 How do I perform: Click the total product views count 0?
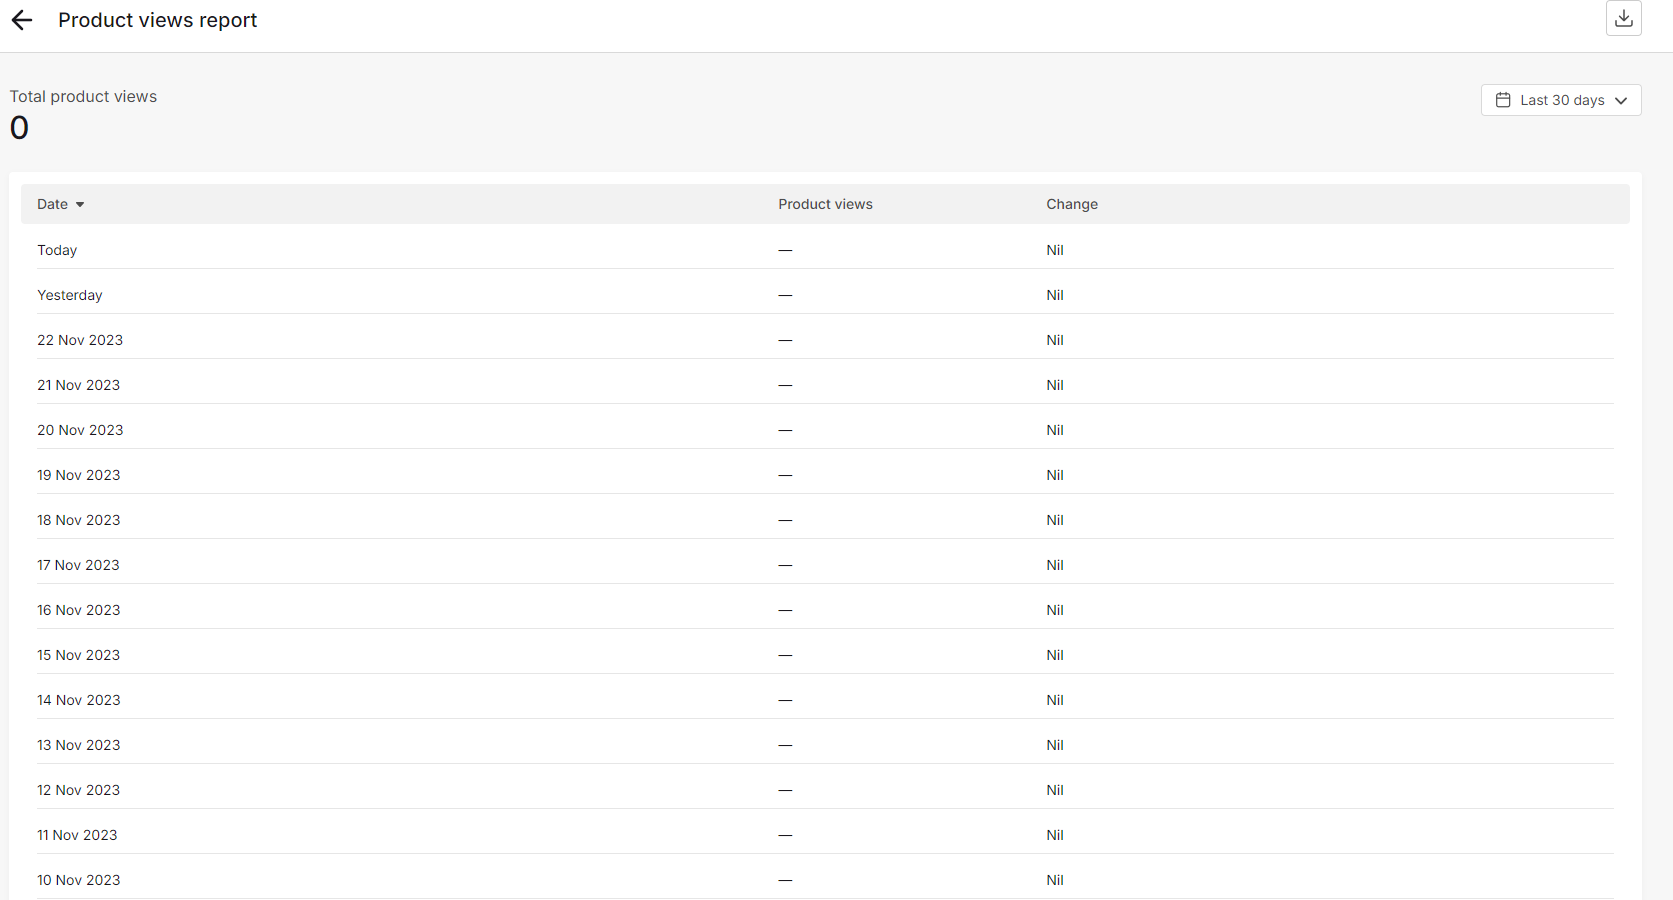click(x=19, y=128)
